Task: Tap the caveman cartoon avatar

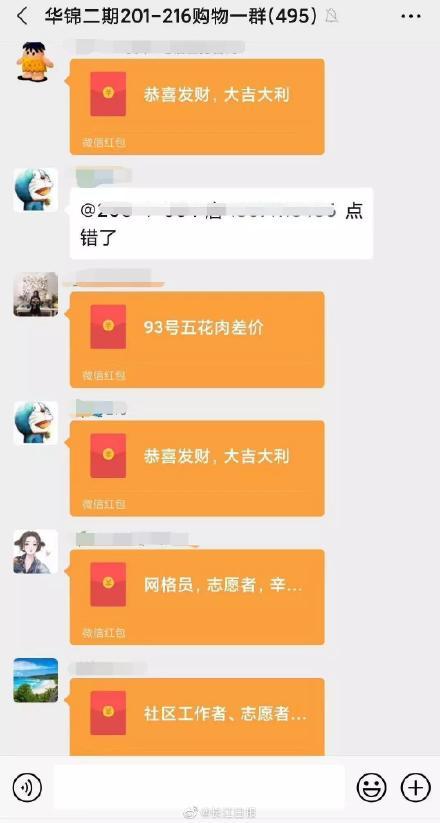Action: coord(35,62)
